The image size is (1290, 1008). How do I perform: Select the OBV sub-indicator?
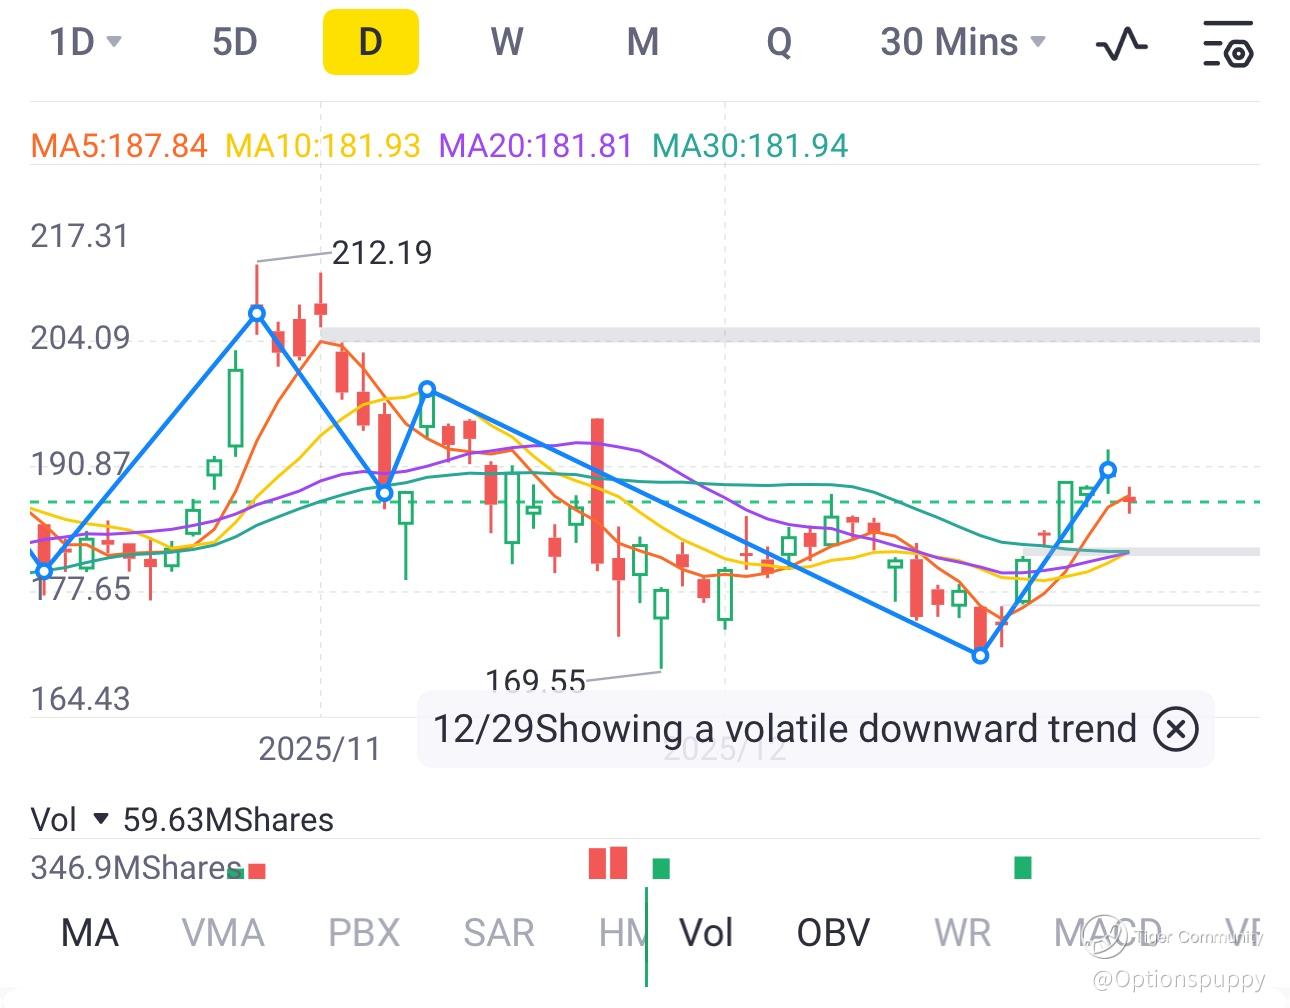tap(833, 933)
